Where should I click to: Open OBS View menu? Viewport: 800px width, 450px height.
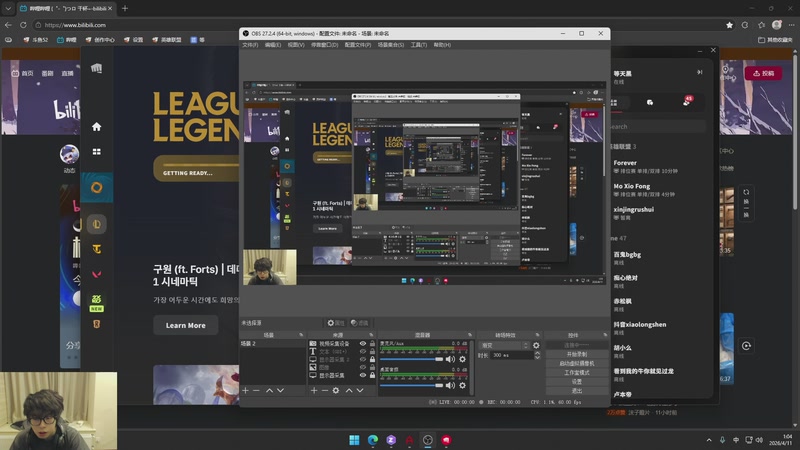pyautogui.click(x=296, y=45)
